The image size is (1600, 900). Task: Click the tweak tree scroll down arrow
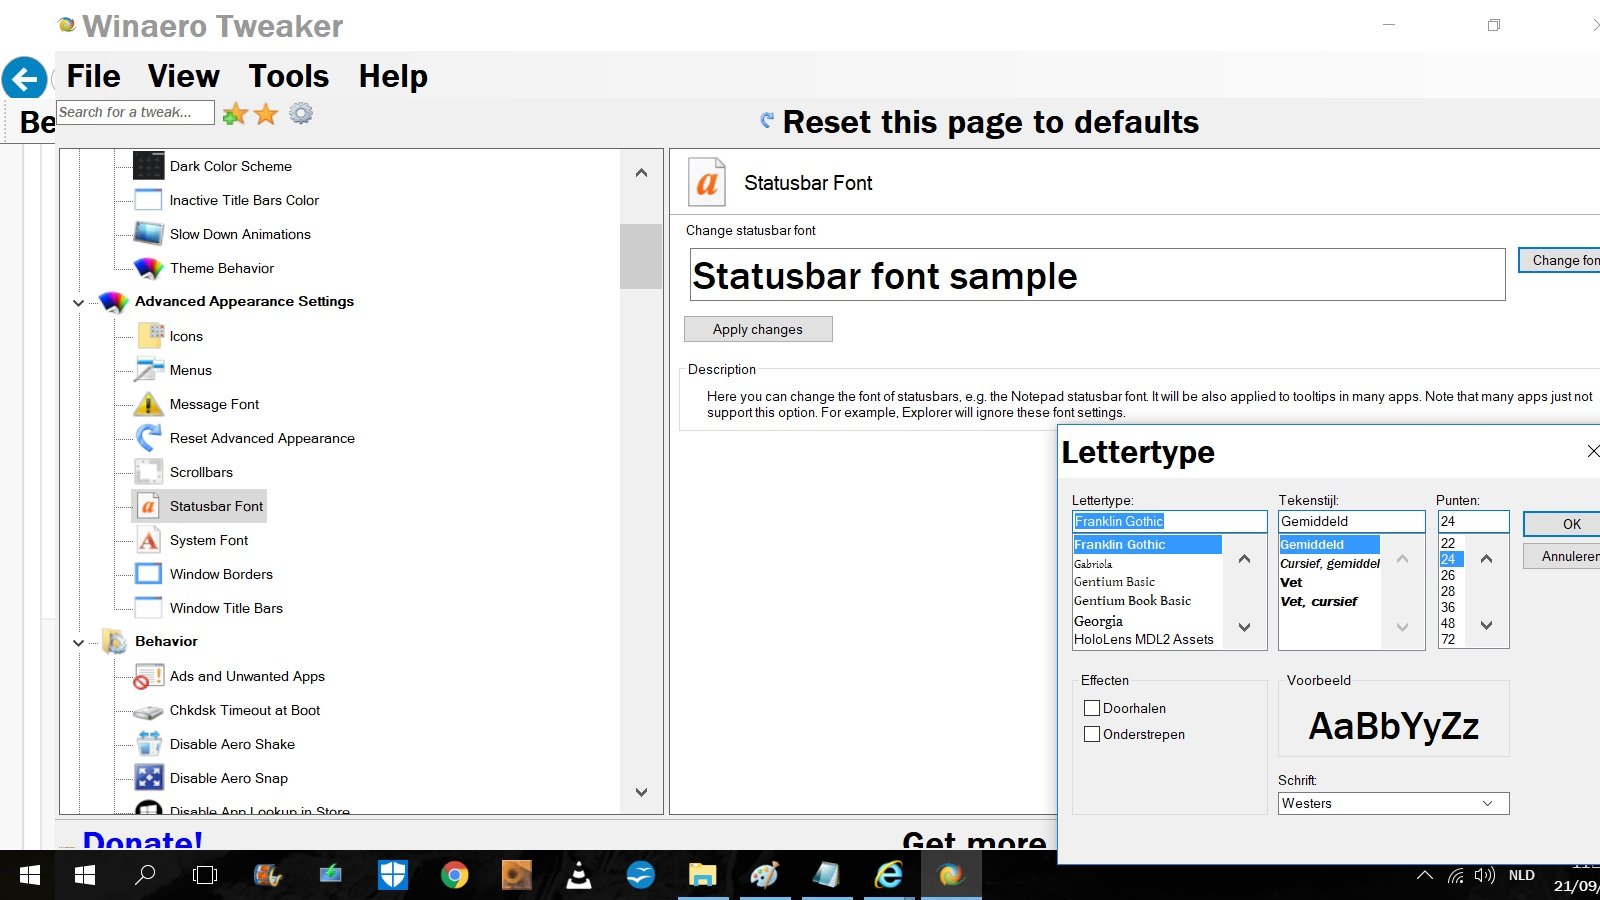pyautogui.click(x=641, y=793)
